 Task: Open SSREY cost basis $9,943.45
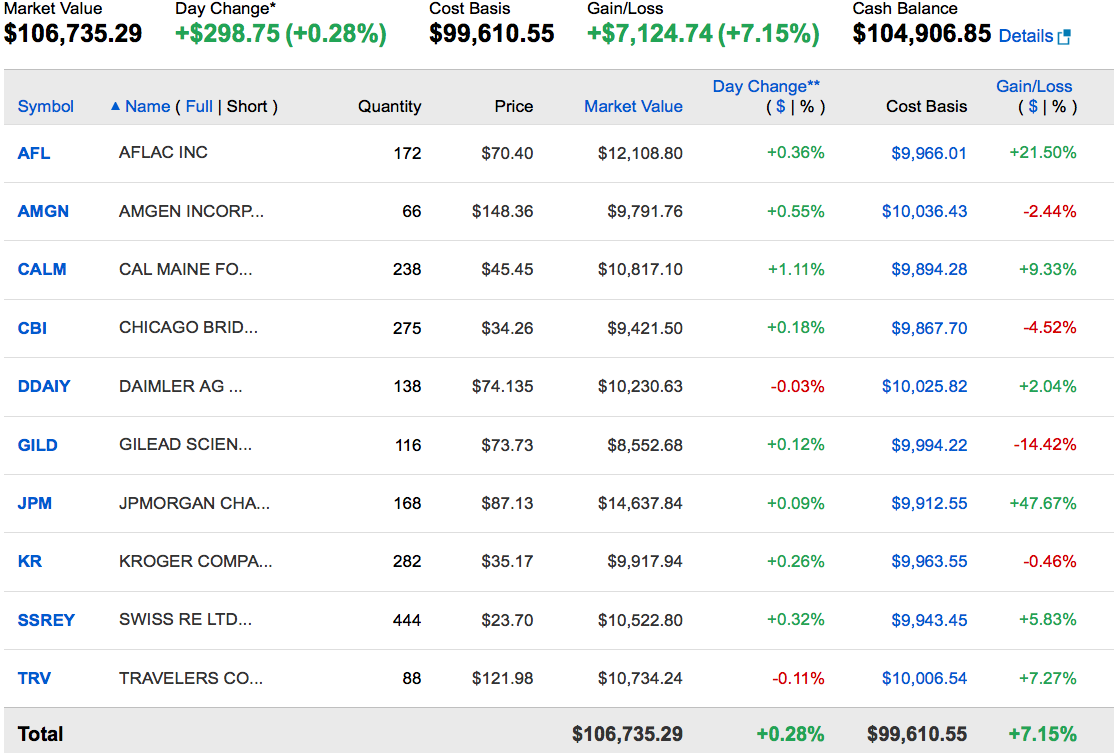pos(929,620)
